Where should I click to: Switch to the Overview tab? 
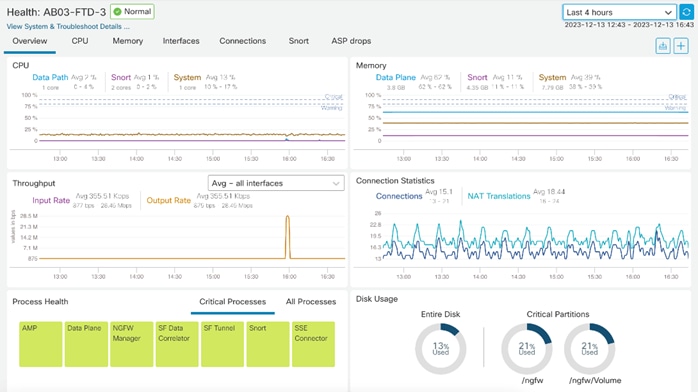tap(29, 41)
